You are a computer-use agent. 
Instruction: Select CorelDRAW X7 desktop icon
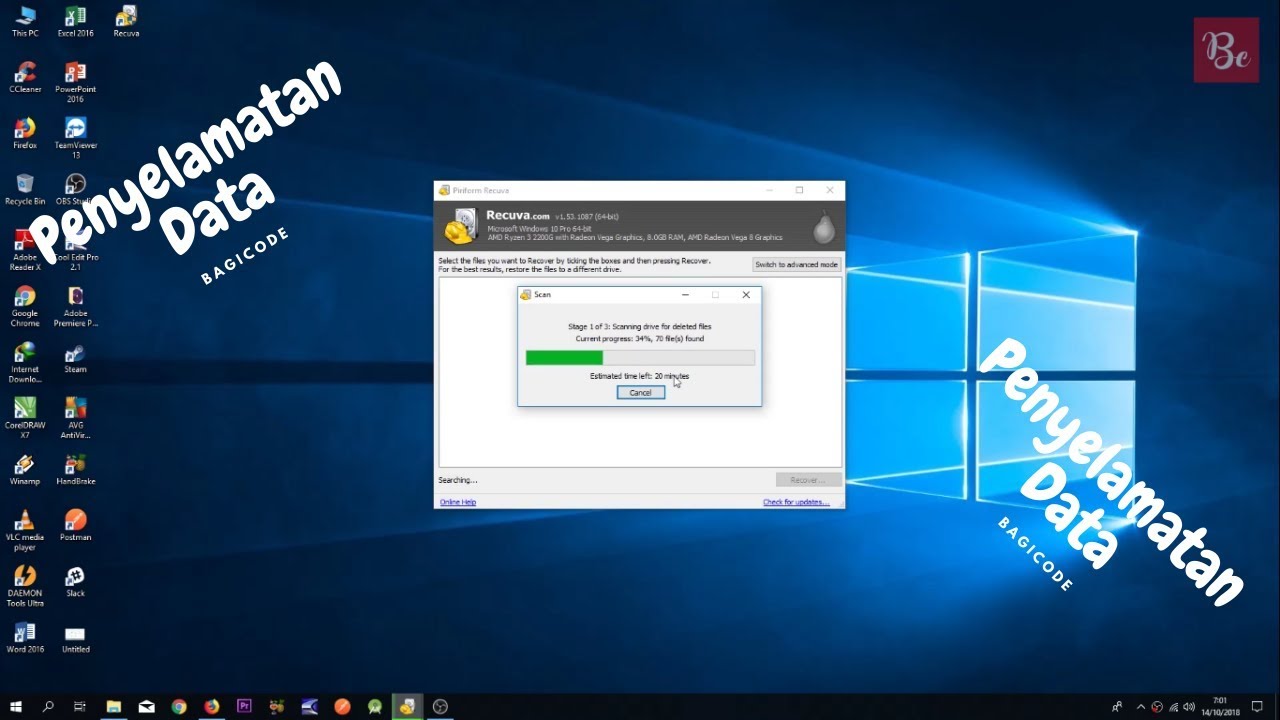25,418
